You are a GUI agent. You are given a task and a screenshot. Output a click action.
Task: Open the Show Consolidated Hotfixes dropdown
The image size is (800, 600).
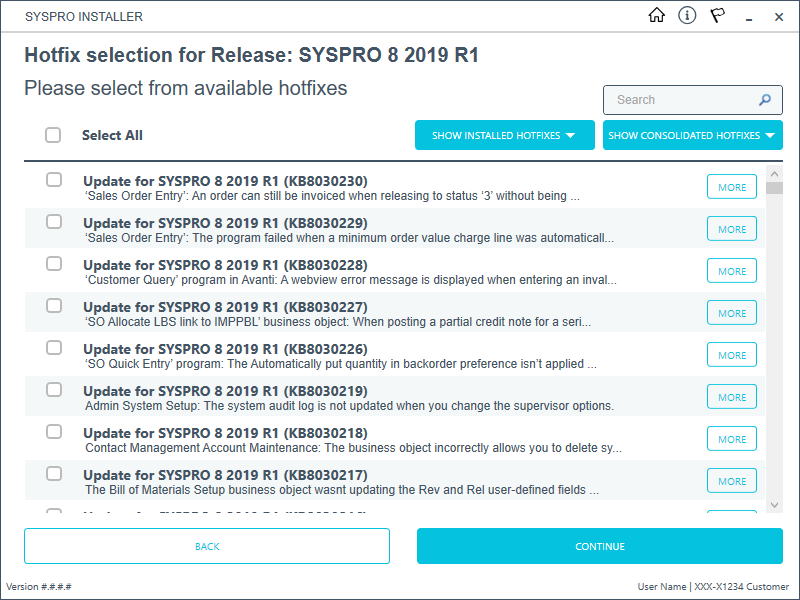pyautogui.click(x=692, y=135)
